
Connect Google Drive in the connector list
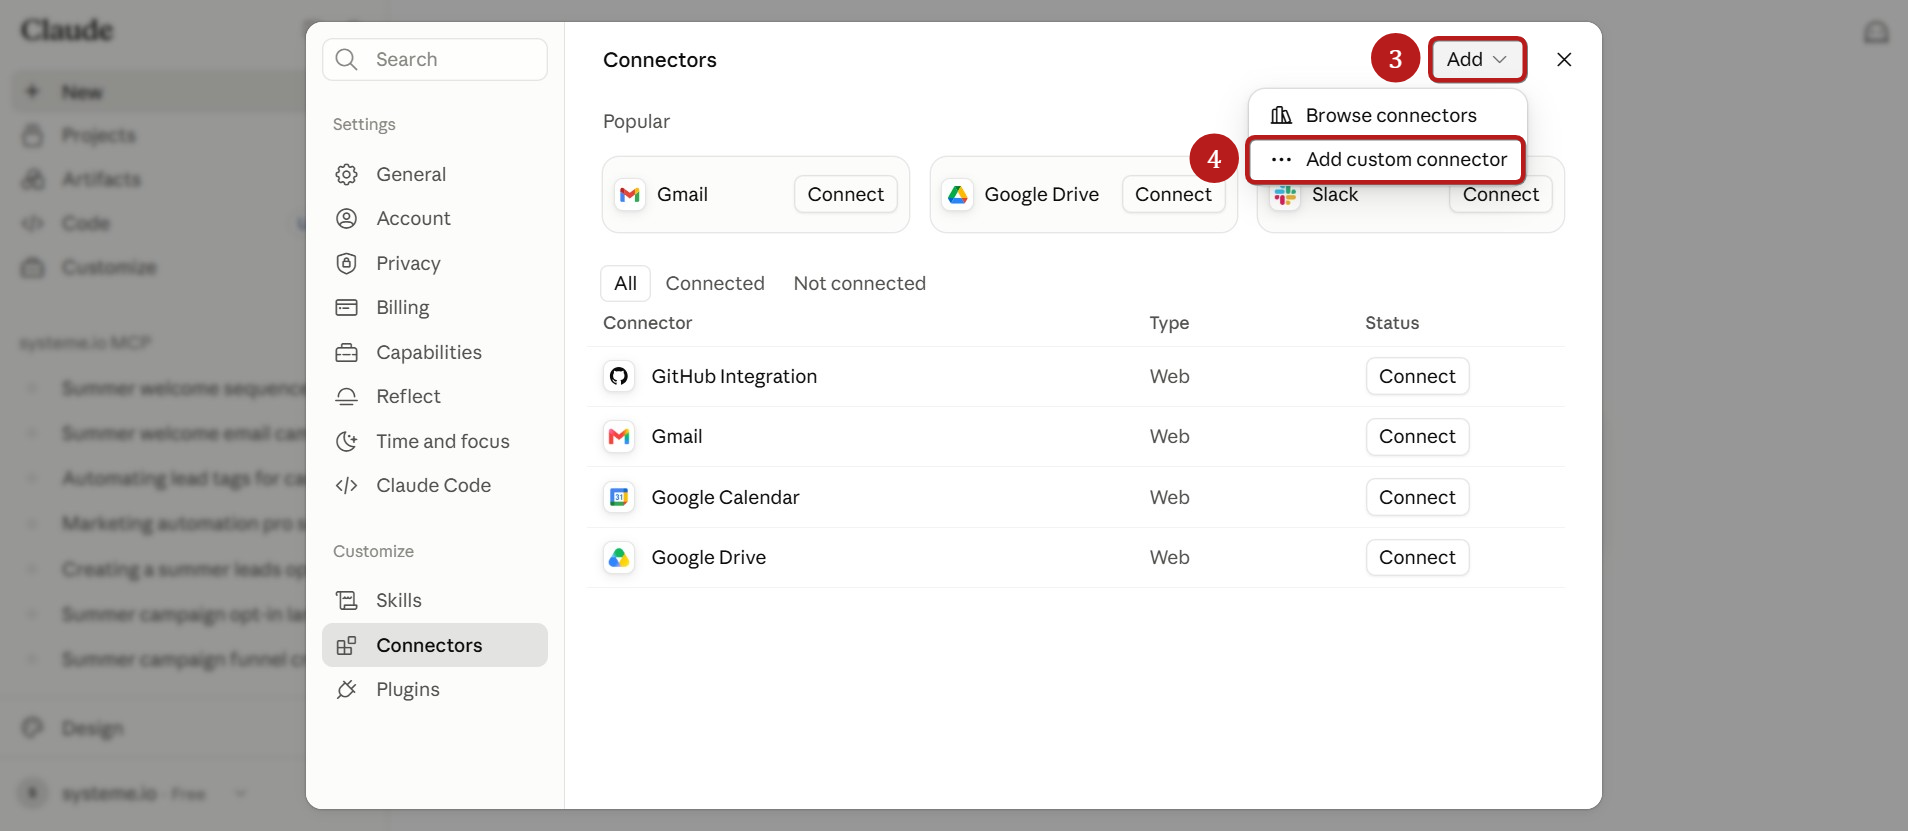pos(1417,557)
